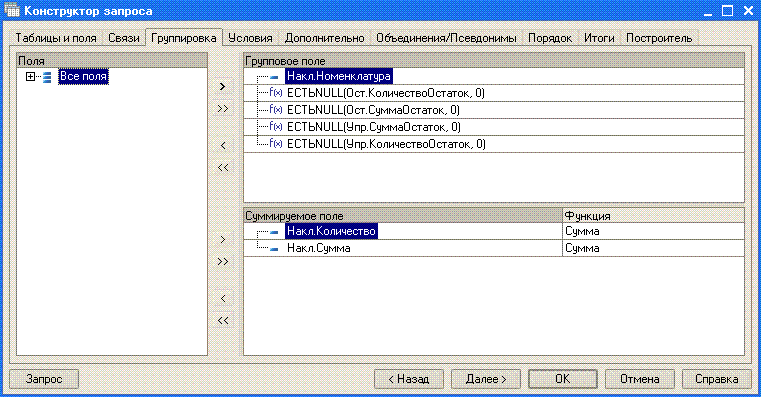Viewport: 761px width, 397px height.
Task: Click the 'Запрос' button
Action: point(44,379)
